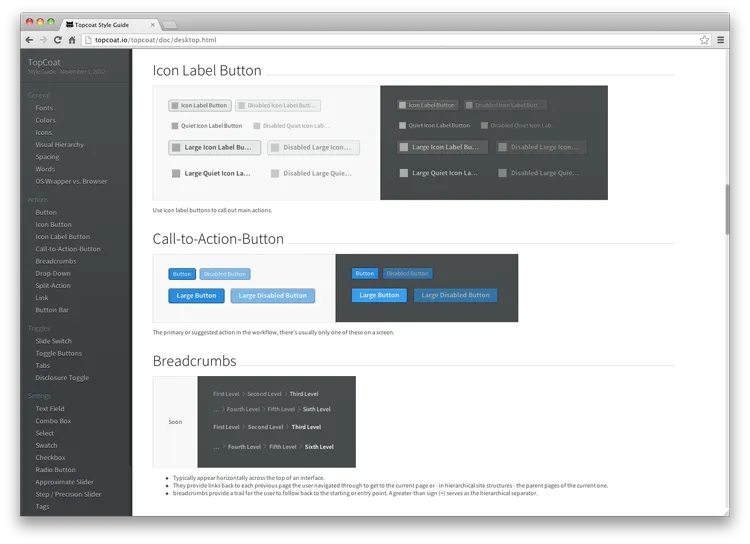Select Button in the Actions list
The height and width of the screenshot is (544, 750).
[x=46, y=212]
